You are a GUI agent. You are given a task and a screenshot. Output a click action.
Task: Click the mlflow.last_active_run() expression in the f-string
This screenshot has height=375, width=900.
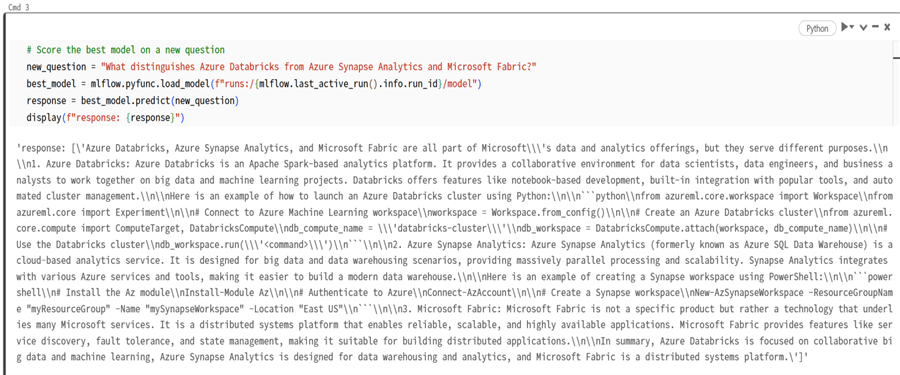(x=319, y=84)
